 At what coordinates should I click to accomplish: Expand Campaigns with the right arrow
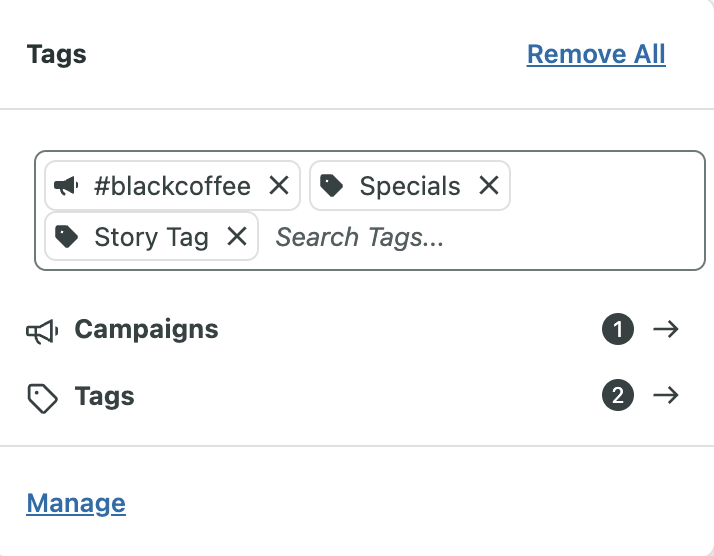click(665, 330)
